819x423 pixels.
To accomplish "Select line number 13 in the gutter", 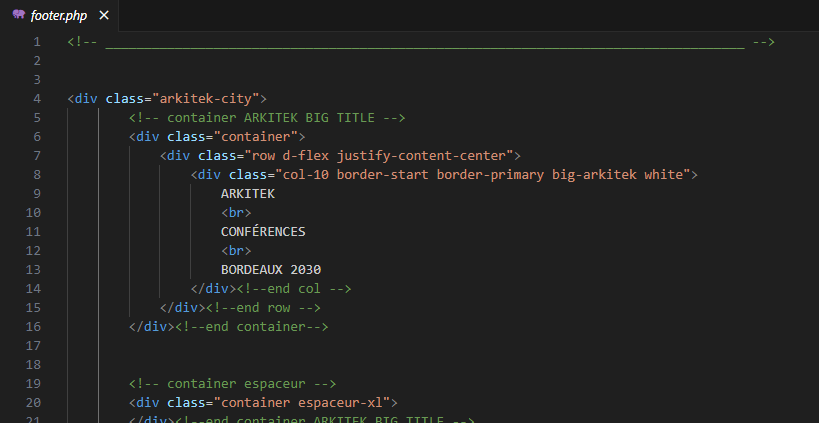I will [34, 270].
